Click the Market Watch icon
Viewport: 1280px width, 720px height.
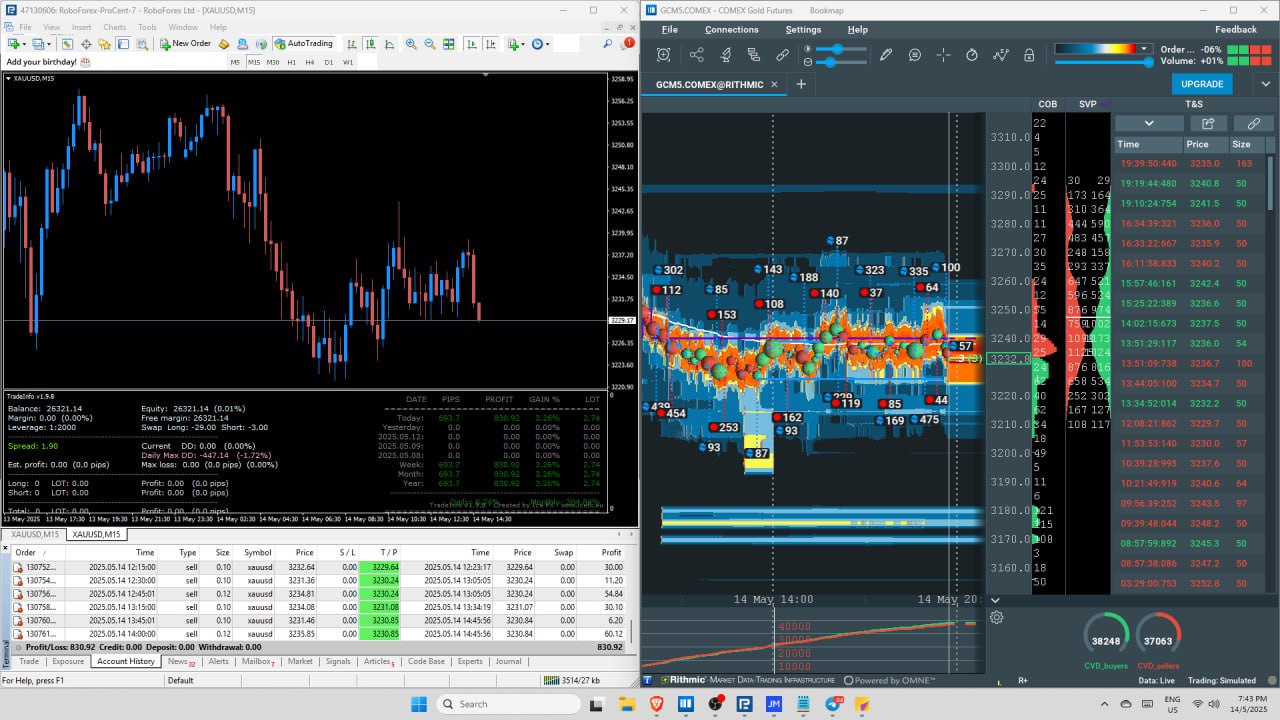[68, 44]
